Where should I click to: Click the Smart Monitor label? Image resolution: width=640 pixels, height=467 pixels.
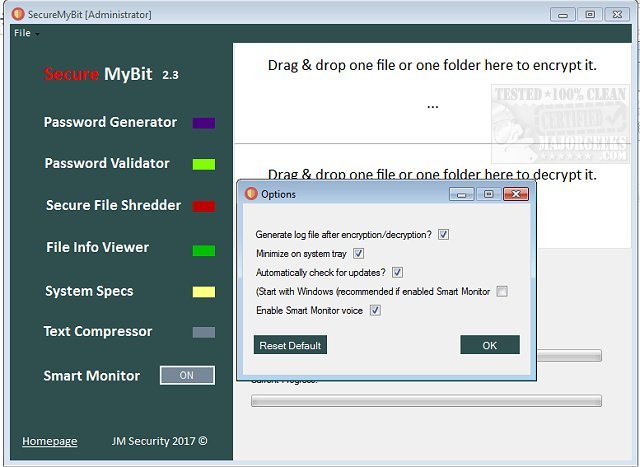pos(91,376)
